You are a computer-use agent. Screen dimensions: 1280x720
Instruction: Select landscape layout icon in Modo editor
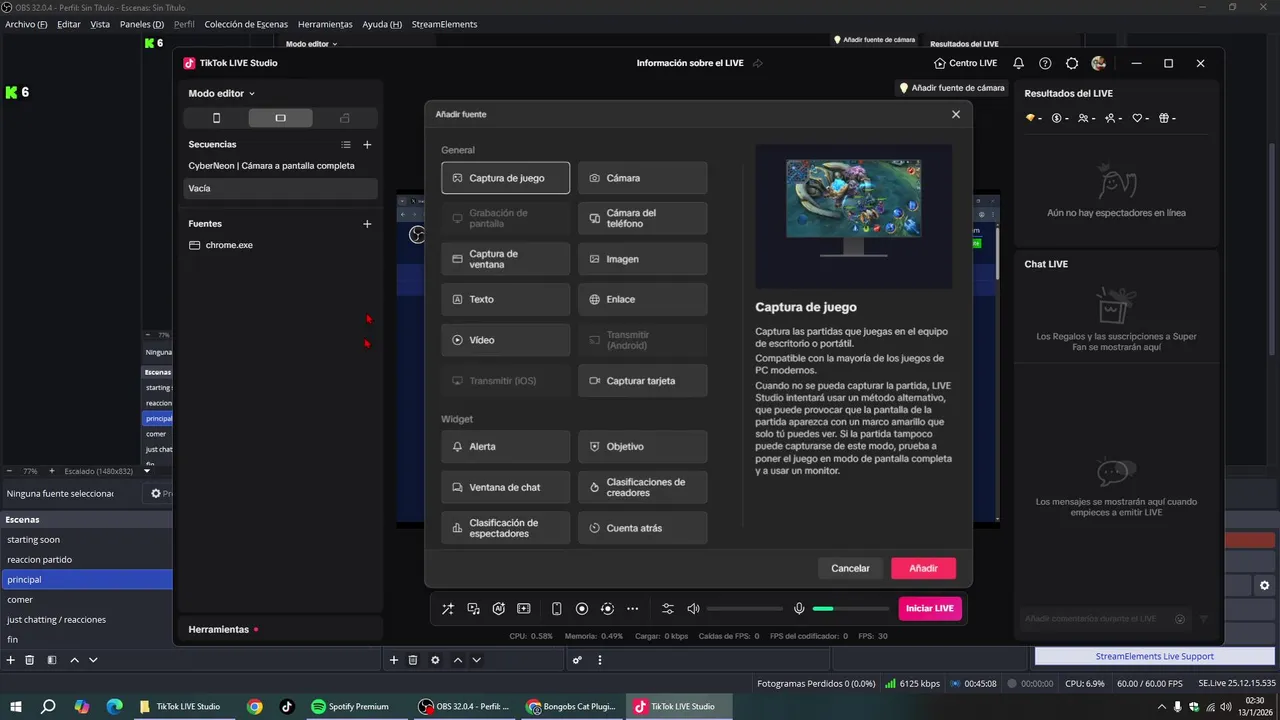pyautogui.click(x=280, y=118)
